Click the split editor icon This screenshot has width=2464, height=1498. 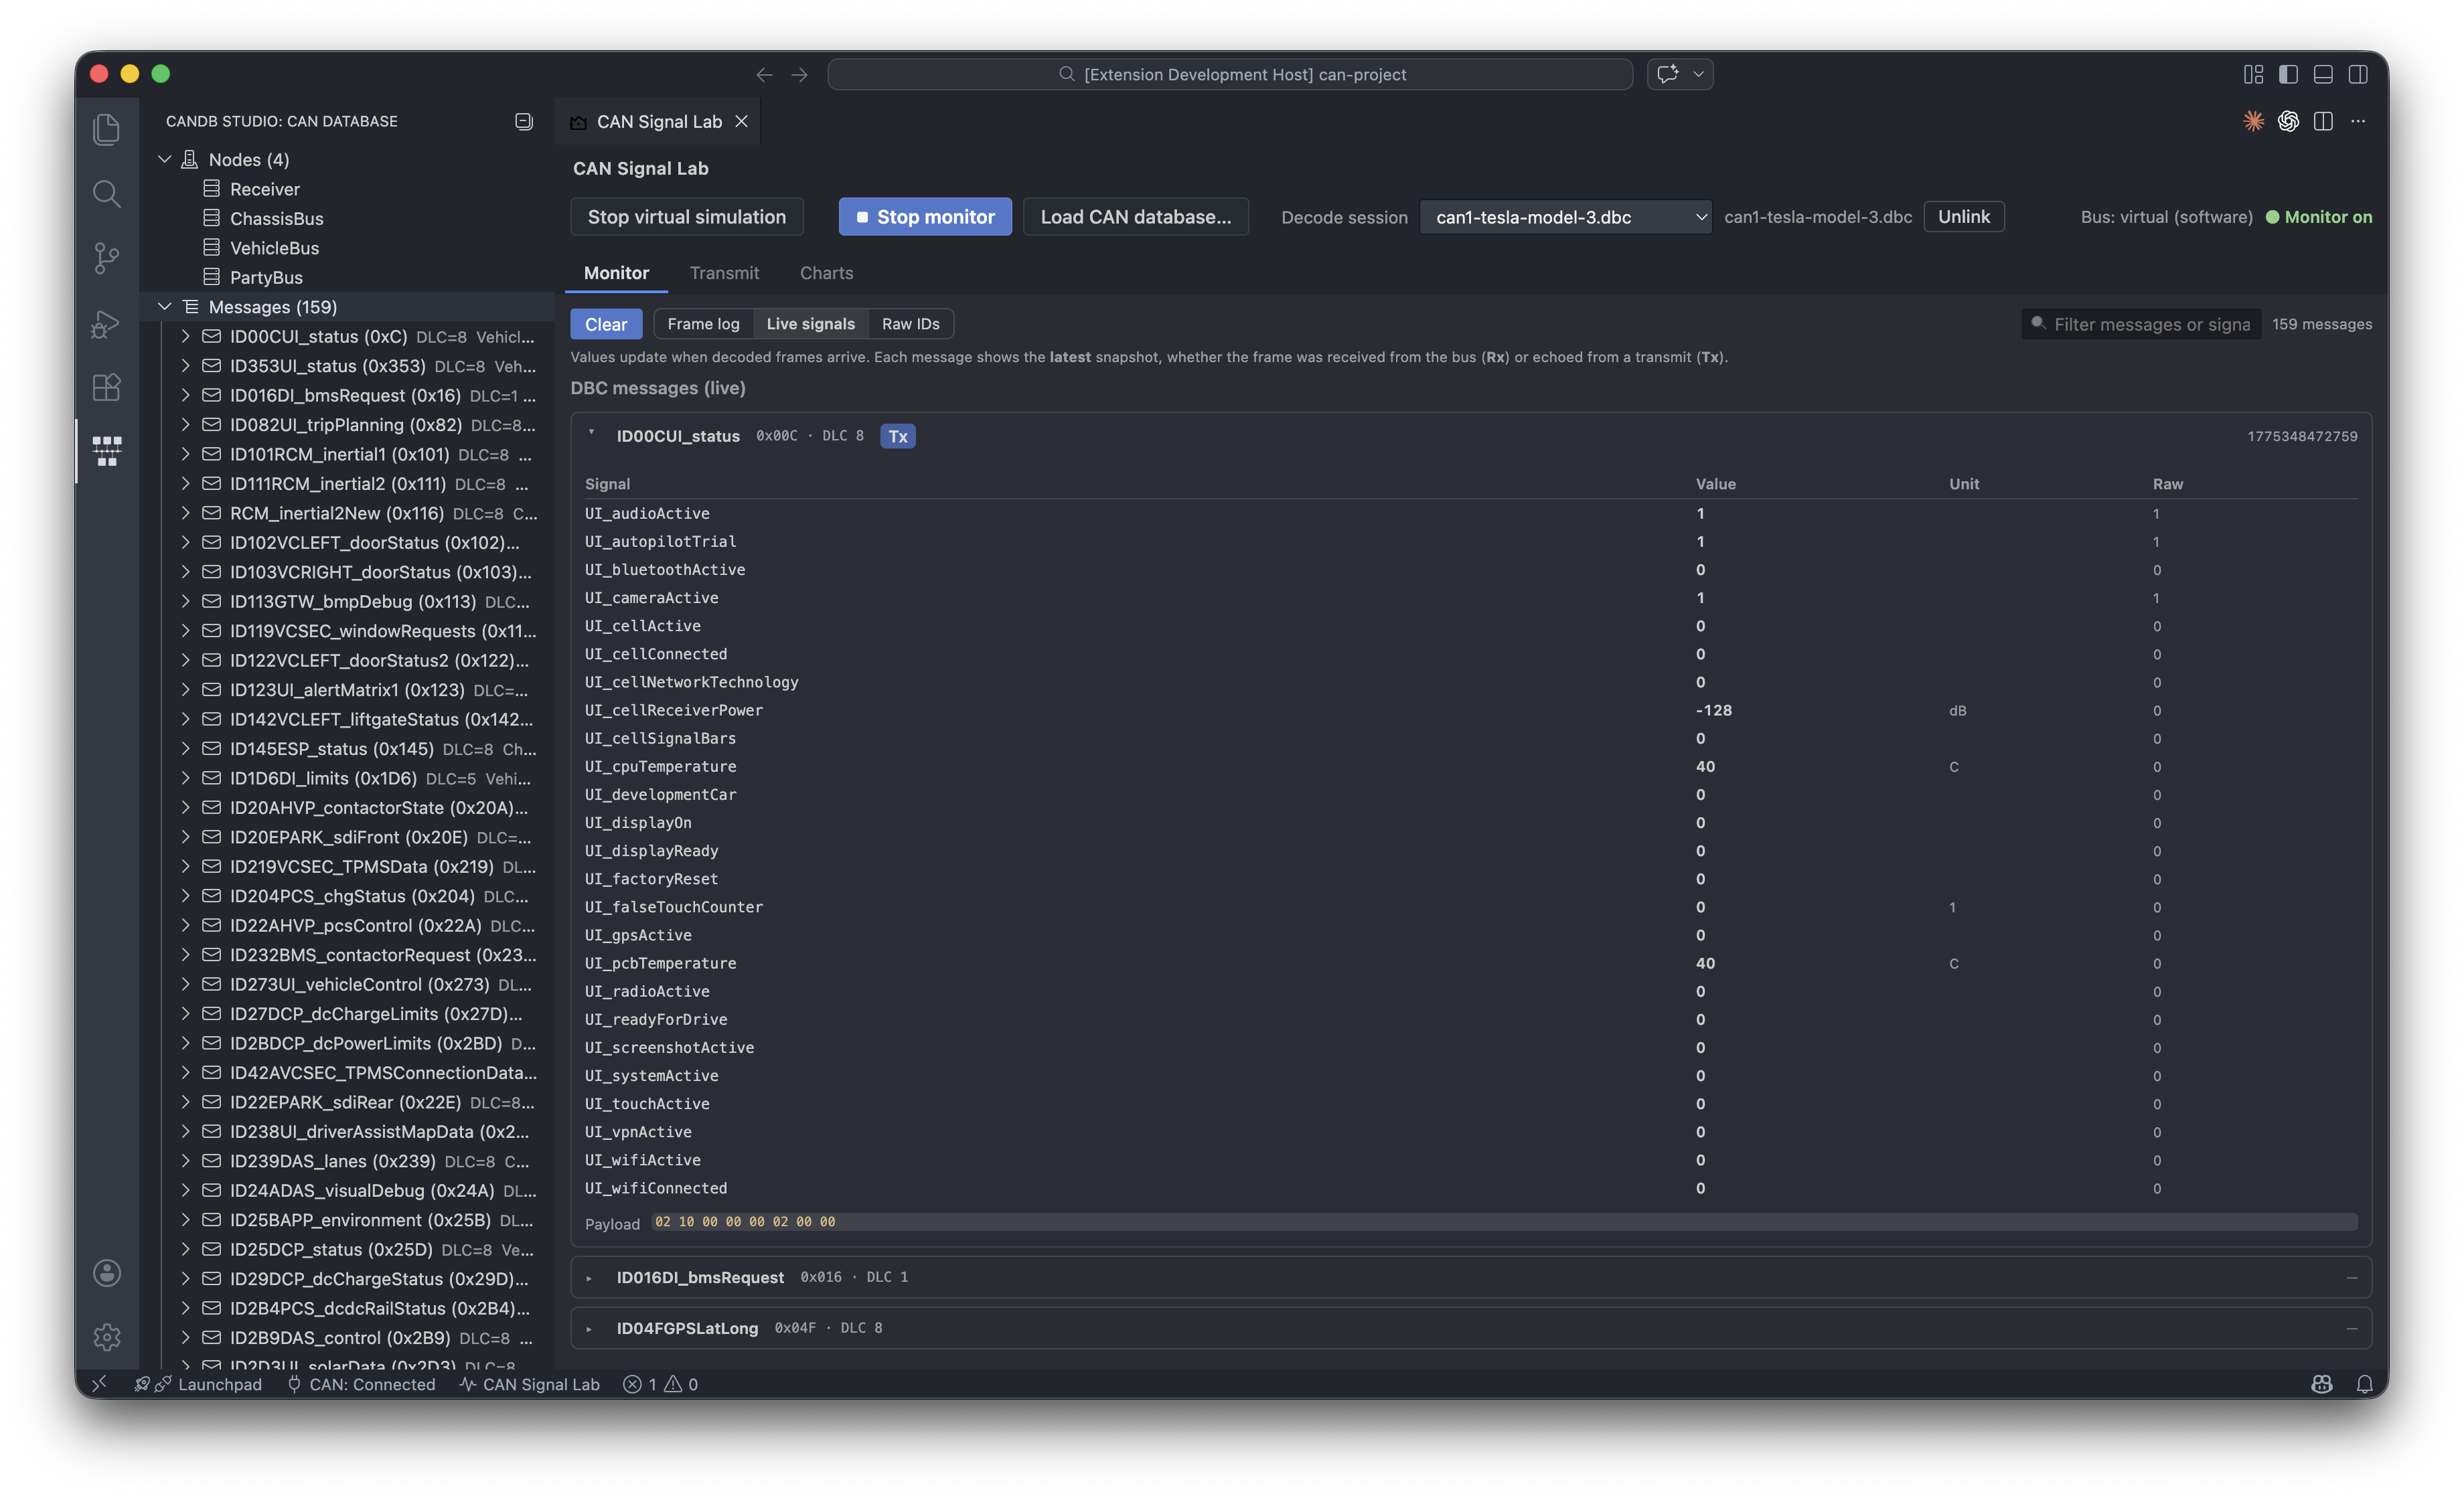(x=2323, y=121)
